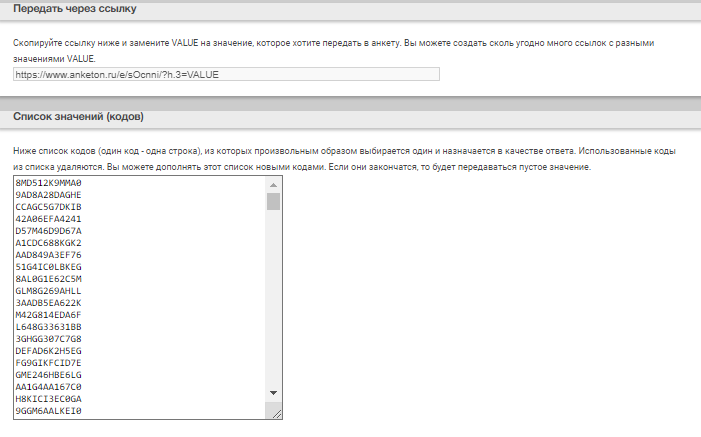
Task: Click on code line 9AD8A28DAGHE
Action: point(48,195)
